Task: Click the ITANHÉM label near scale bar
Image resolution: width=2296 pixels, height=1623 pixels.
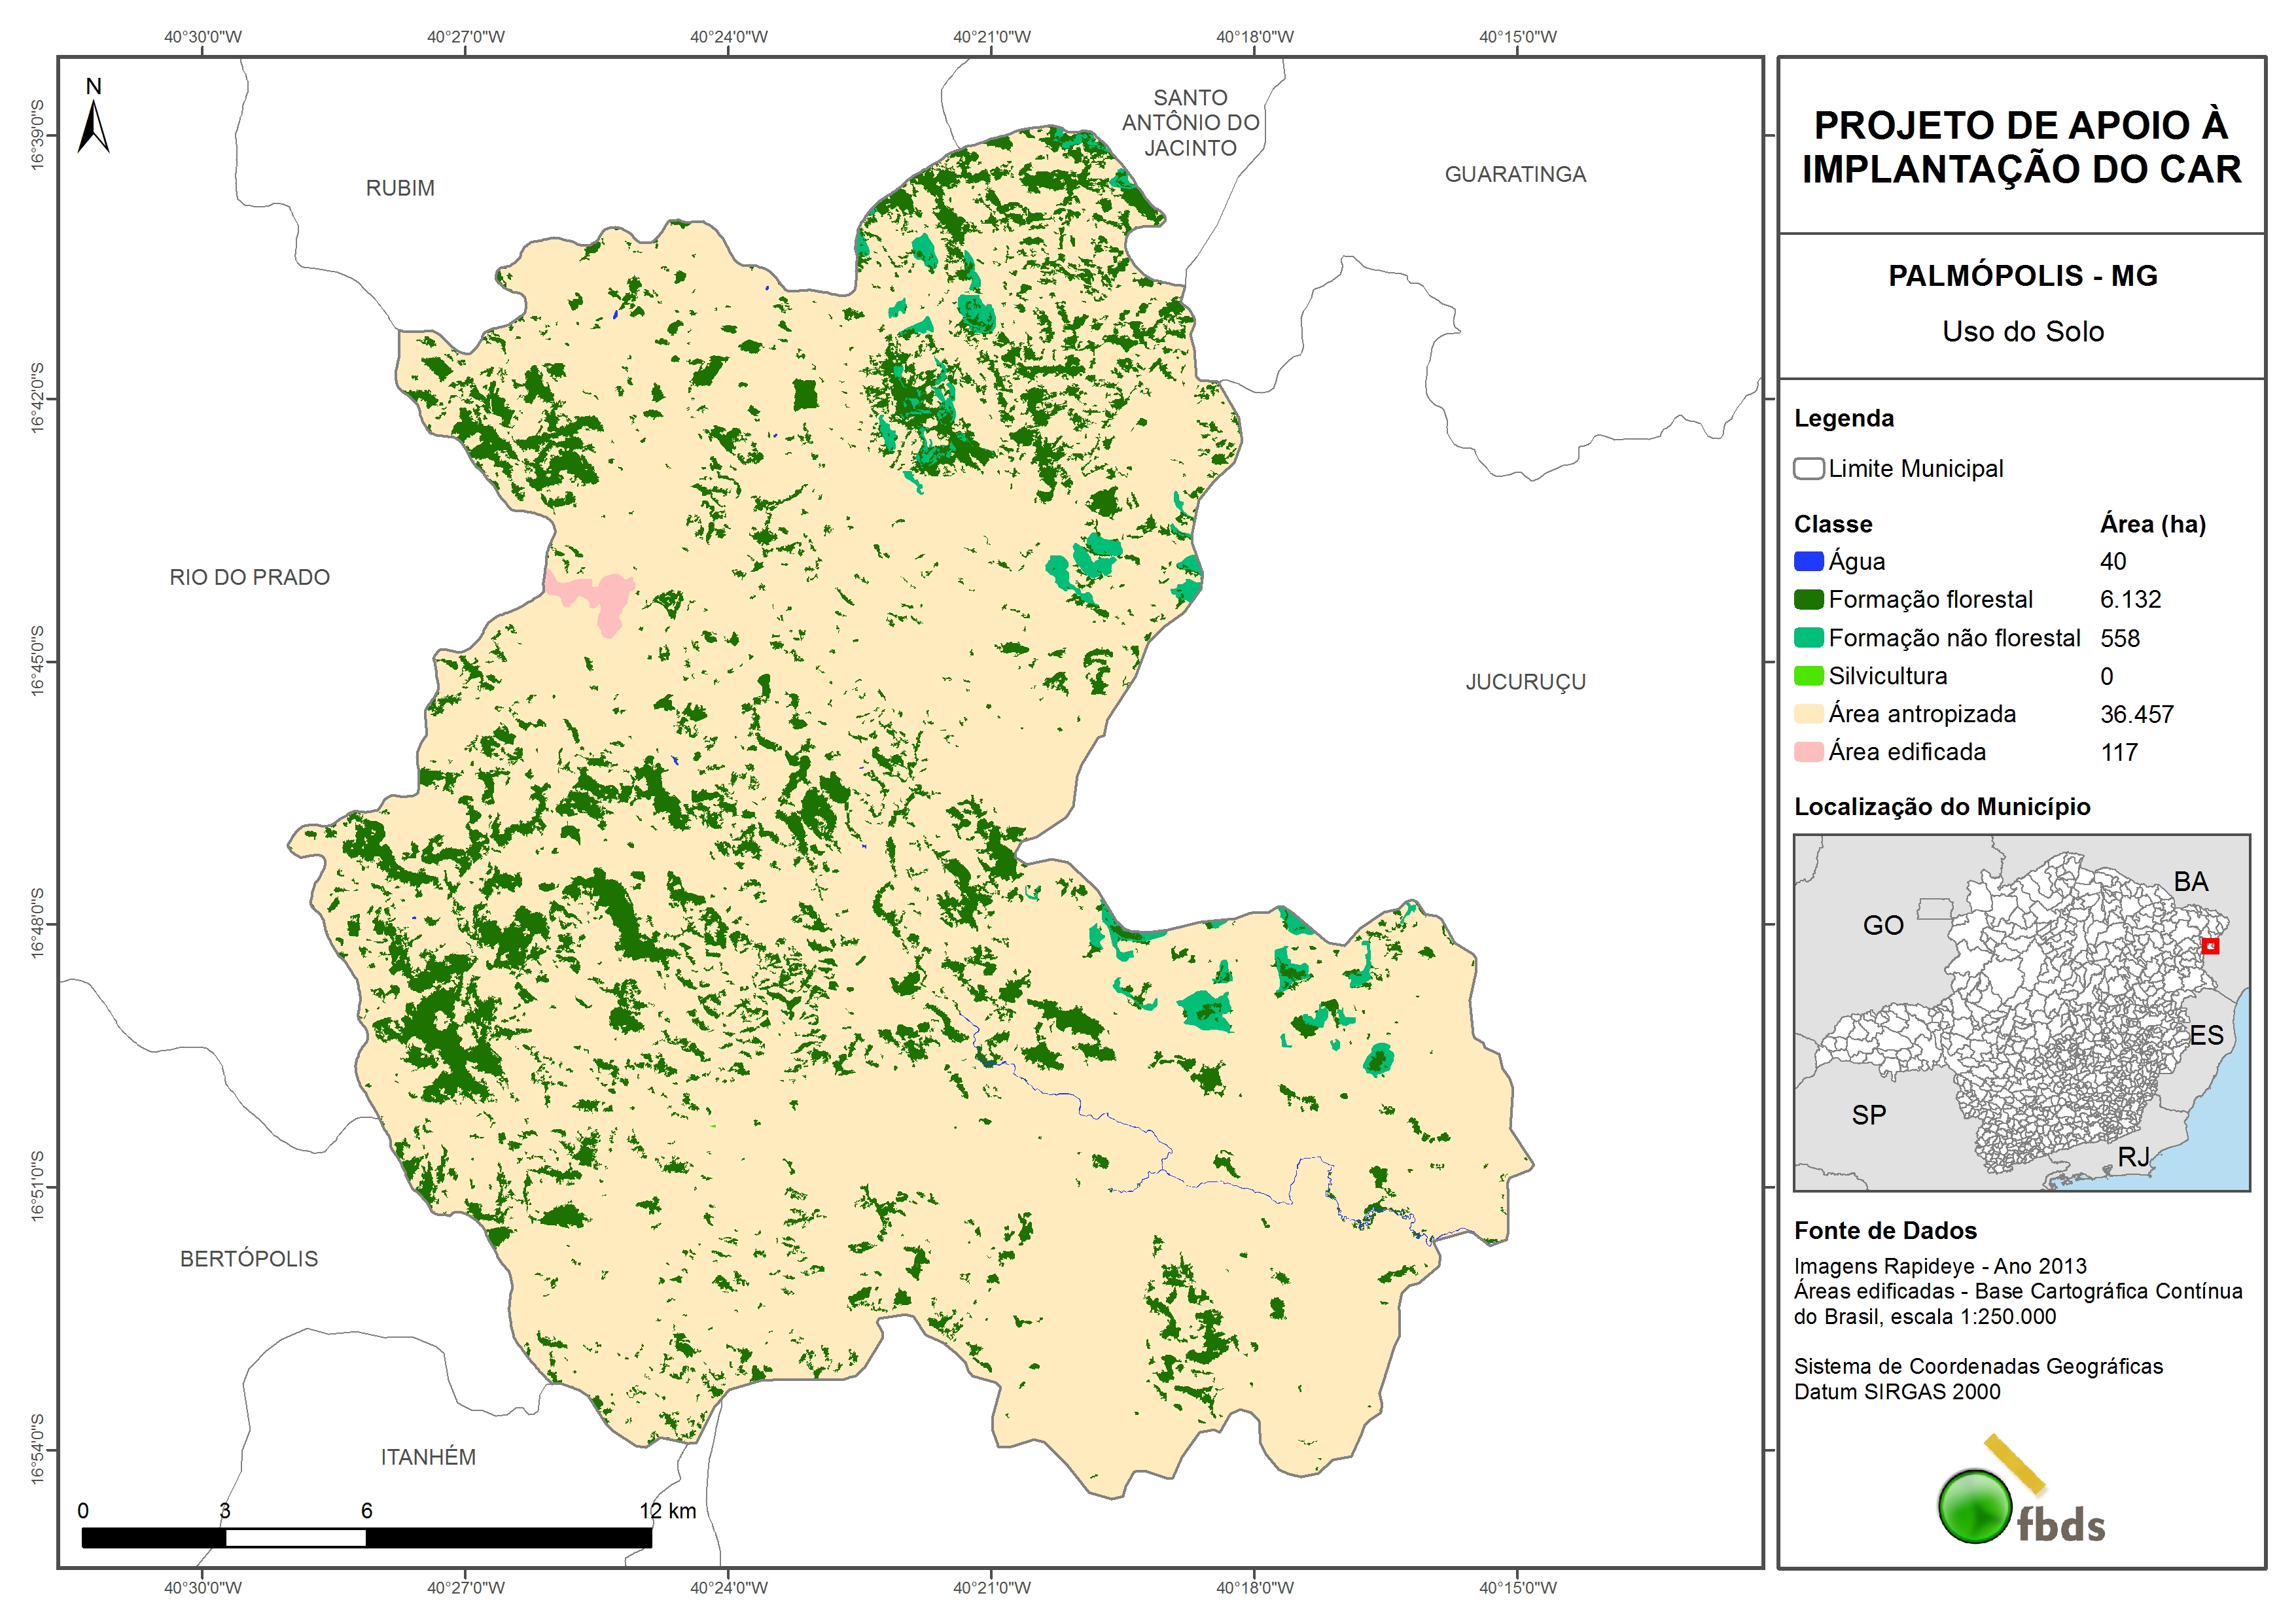Action: (428, 1457)
